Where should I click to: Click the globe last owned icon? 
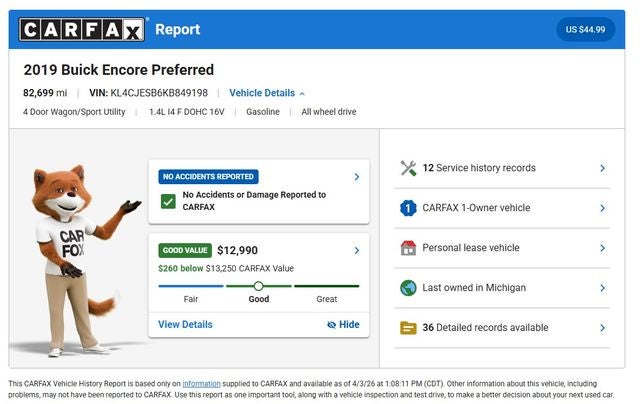(x=408, y=288)
